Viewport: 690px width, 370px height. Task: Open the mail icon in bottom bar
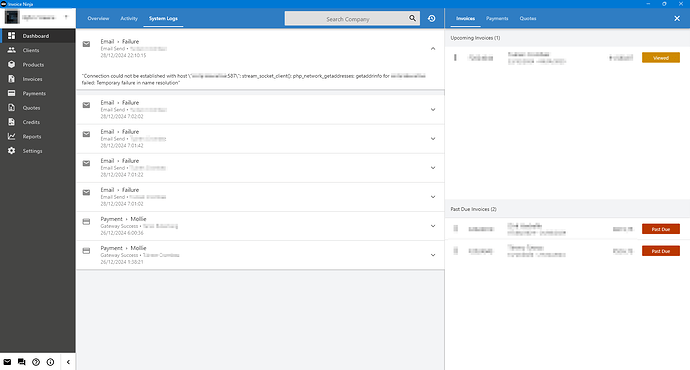click(7, 362)
